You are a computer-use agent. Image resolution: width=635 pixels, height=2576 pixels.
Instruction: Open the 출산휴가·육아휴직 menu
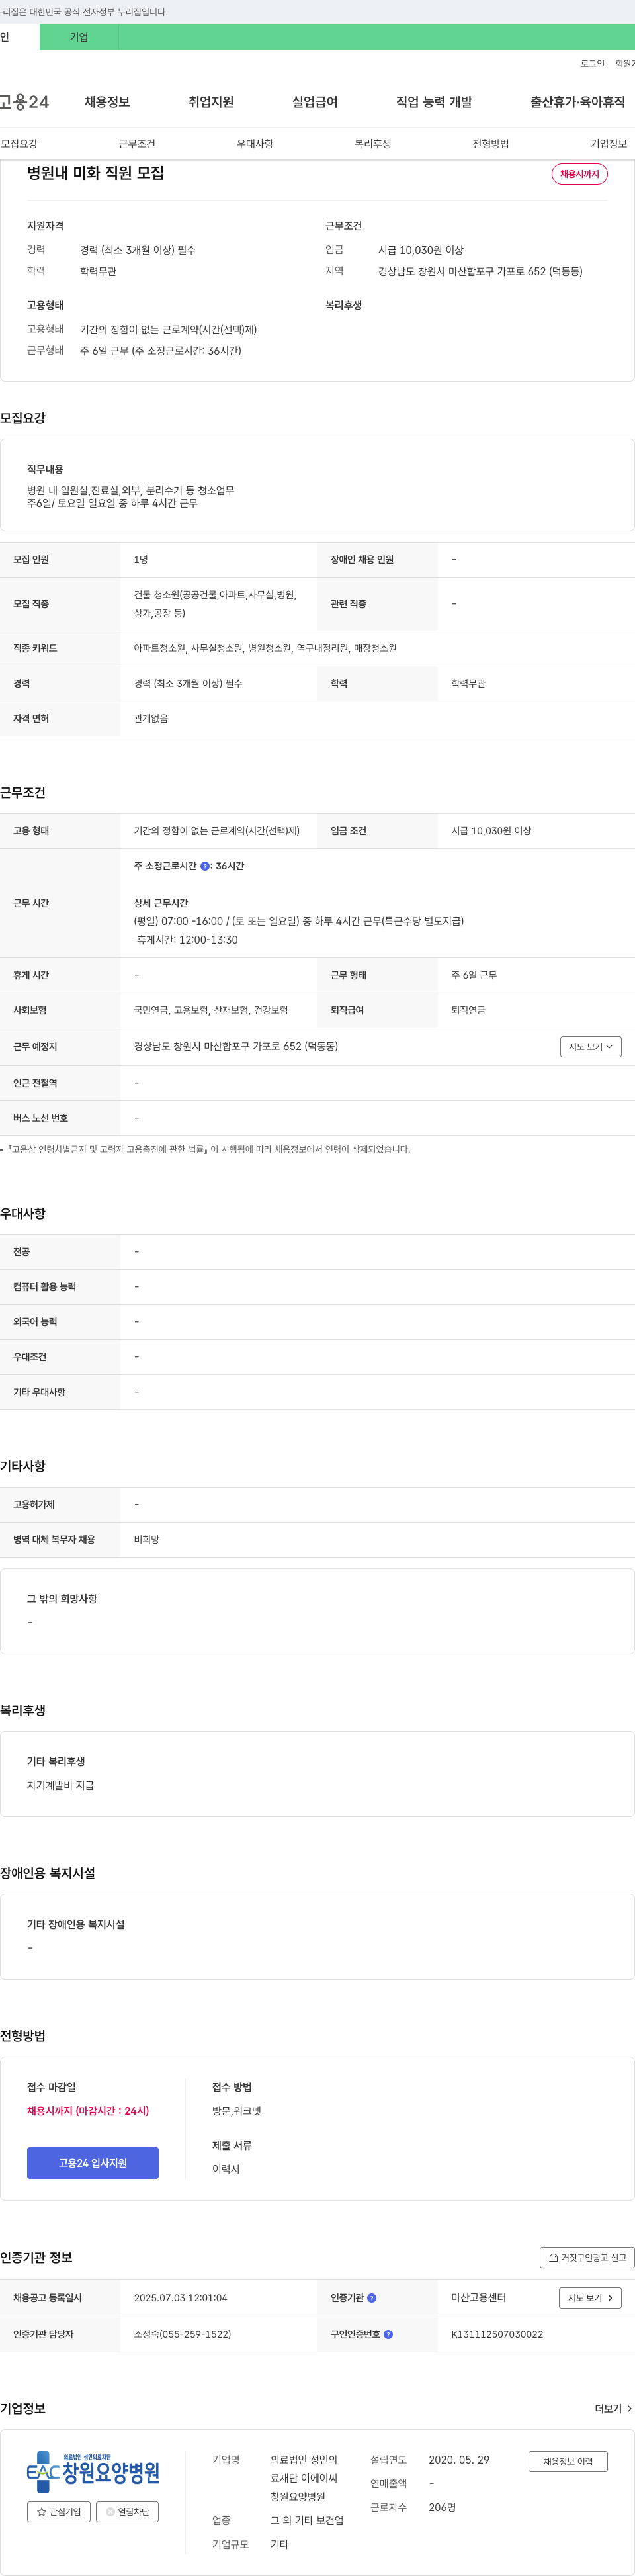point(578,102)
